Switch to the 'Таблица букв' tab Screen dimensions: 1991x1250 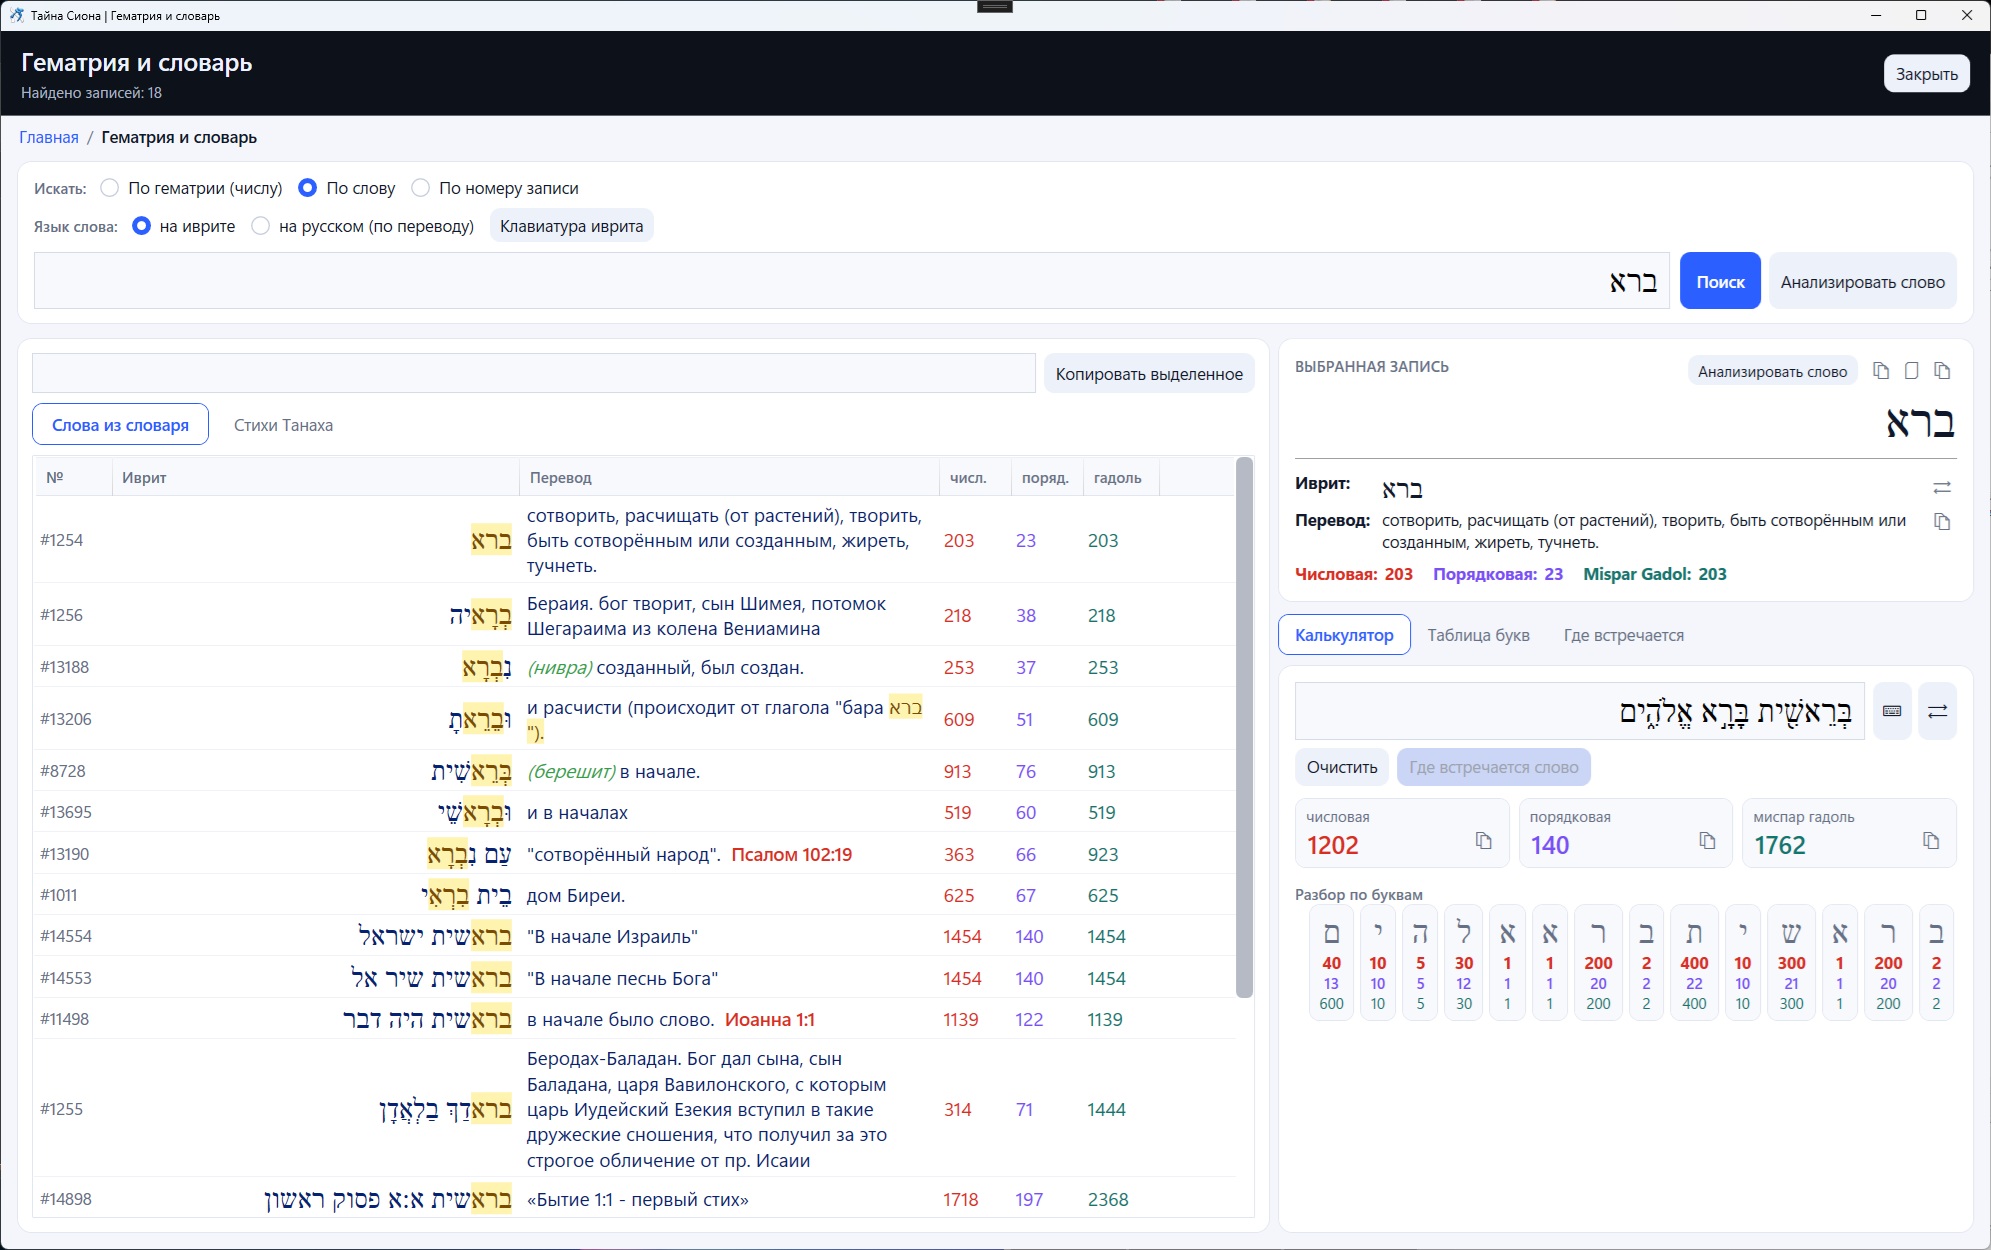(1478, 635)
